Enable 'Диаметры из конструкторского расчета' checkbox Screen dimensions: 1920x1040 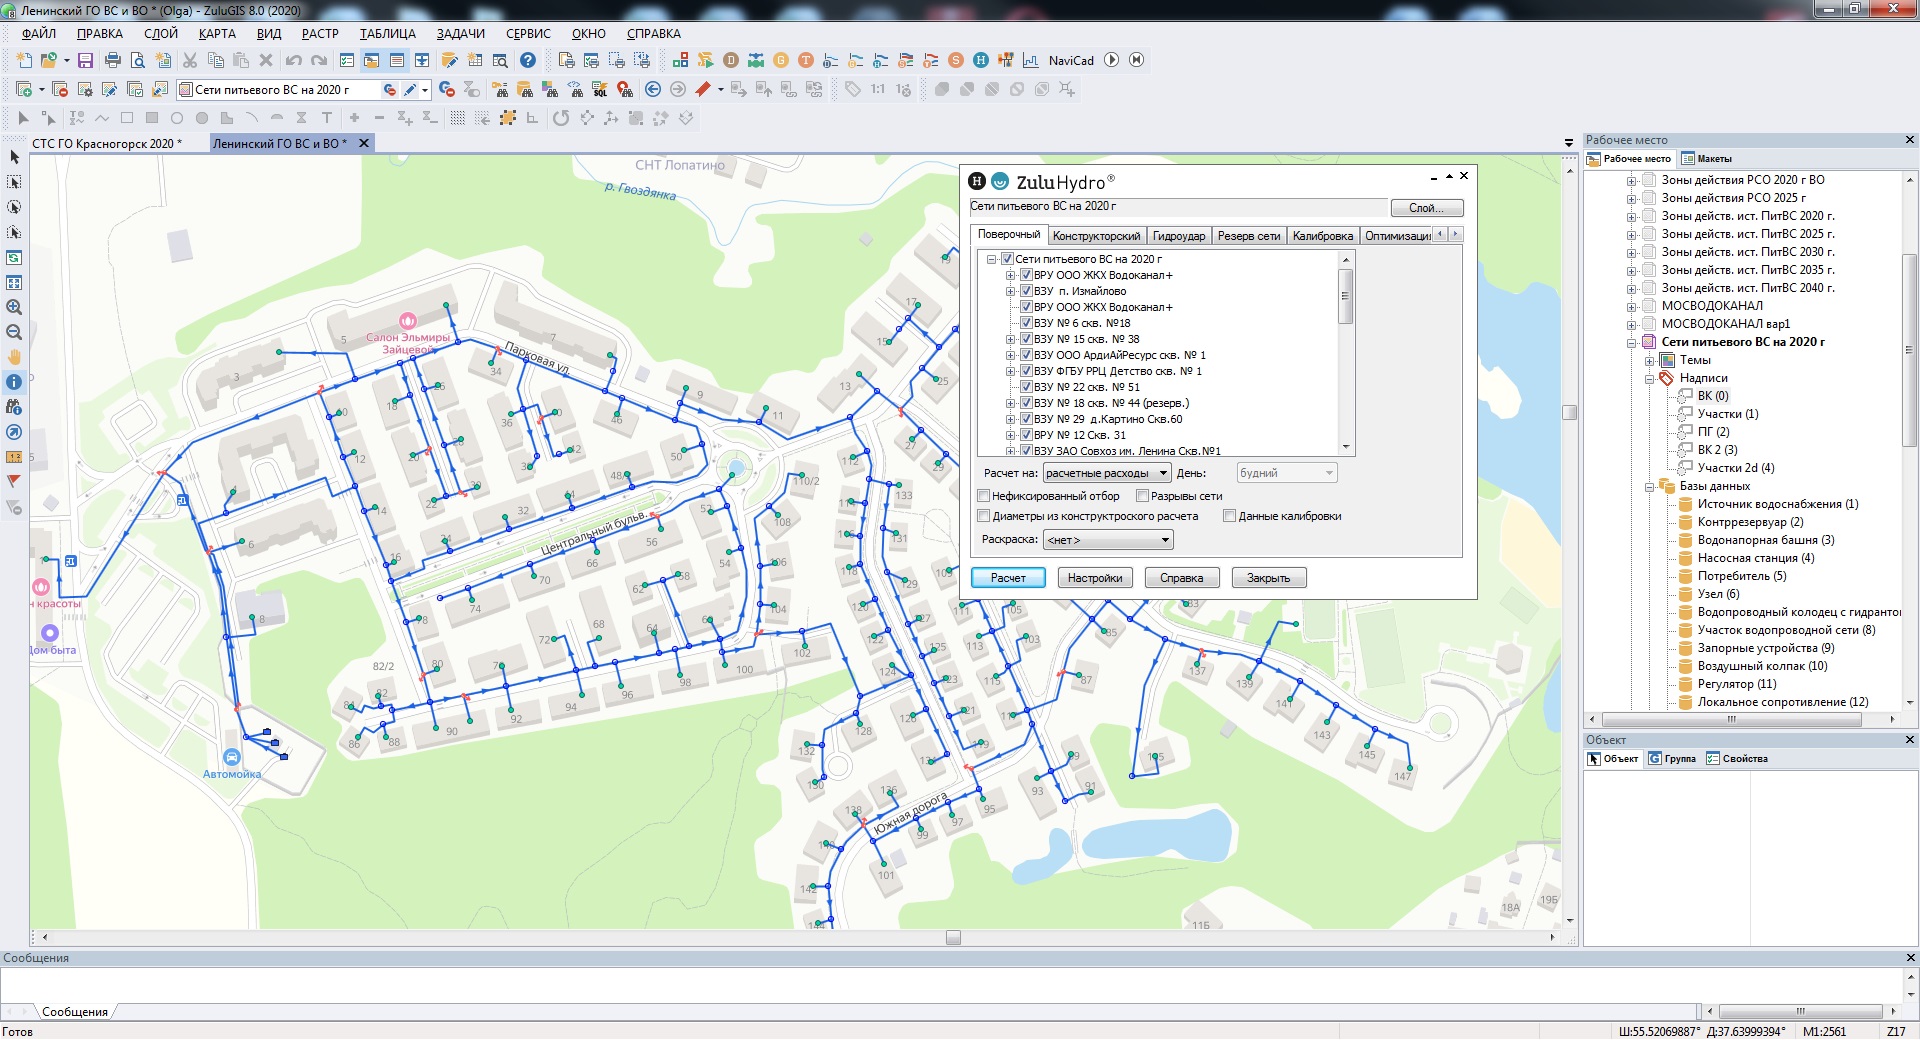(x=984, y=516)
